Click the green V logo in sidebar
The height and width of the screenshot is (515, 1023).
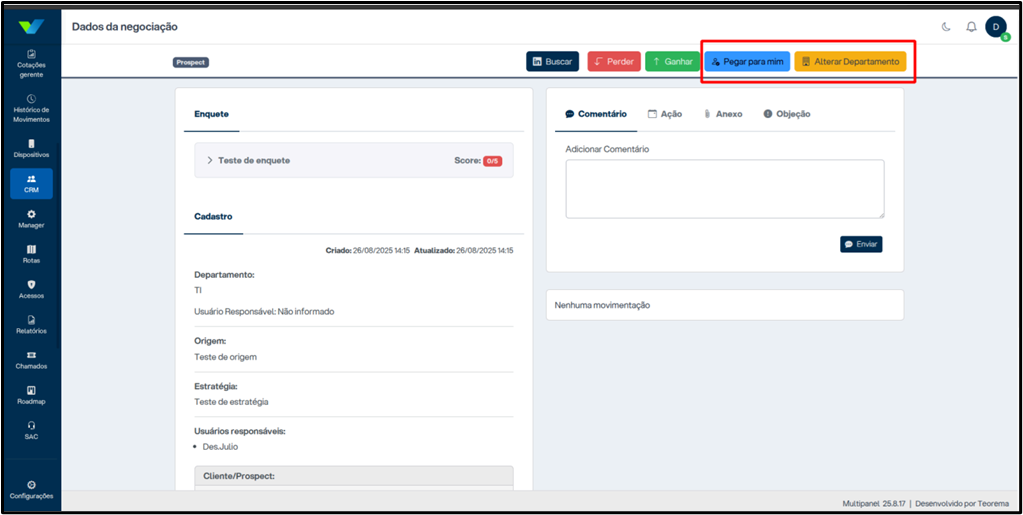coord(31,27)
